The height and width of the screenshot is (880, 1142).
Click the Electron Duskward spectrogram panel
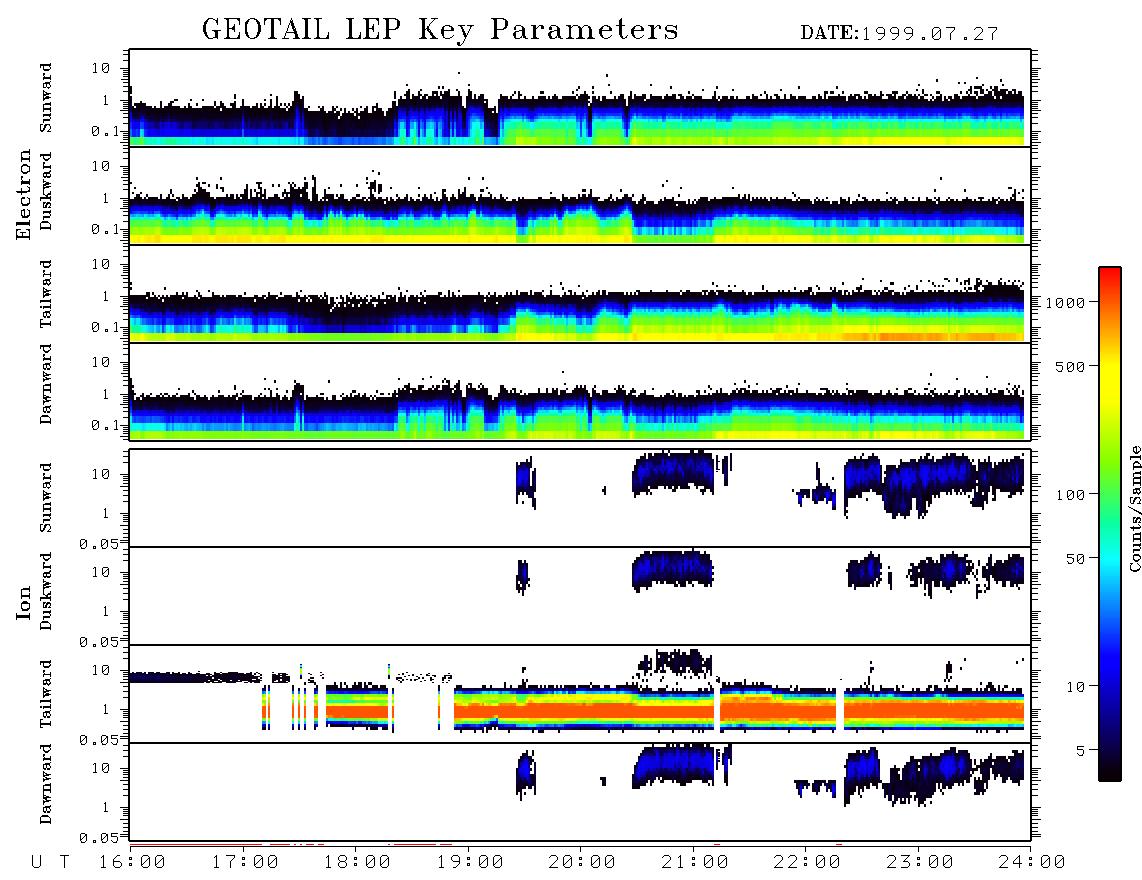coord(580,195)
